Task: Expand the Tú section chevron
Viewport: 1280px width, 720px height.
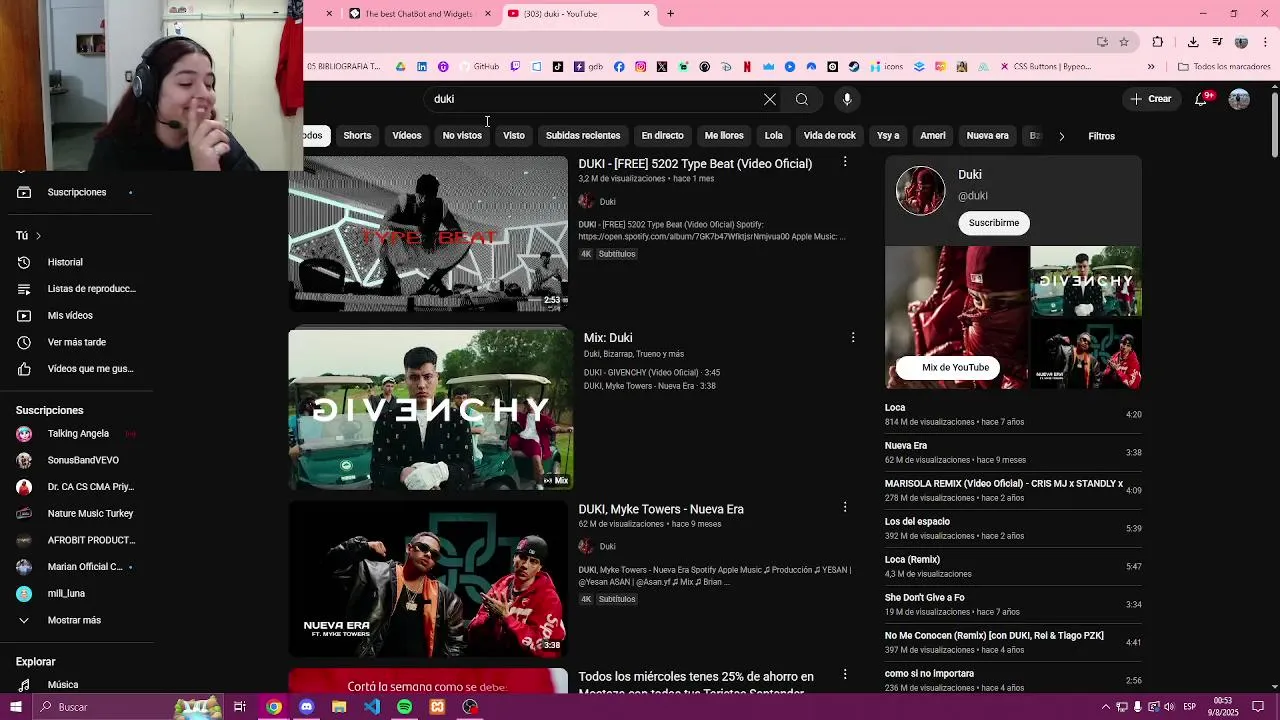Action: pyautogui.click(x=38, y=236)
